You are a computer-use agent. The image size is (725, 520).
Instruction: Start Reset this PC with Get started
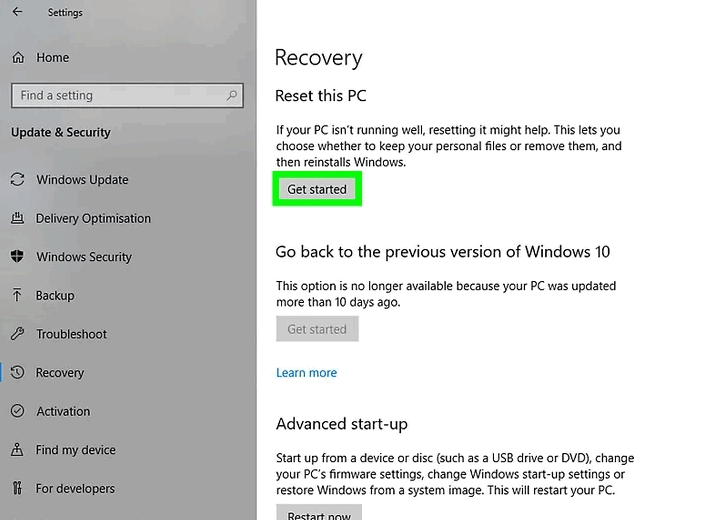point(317,190)
